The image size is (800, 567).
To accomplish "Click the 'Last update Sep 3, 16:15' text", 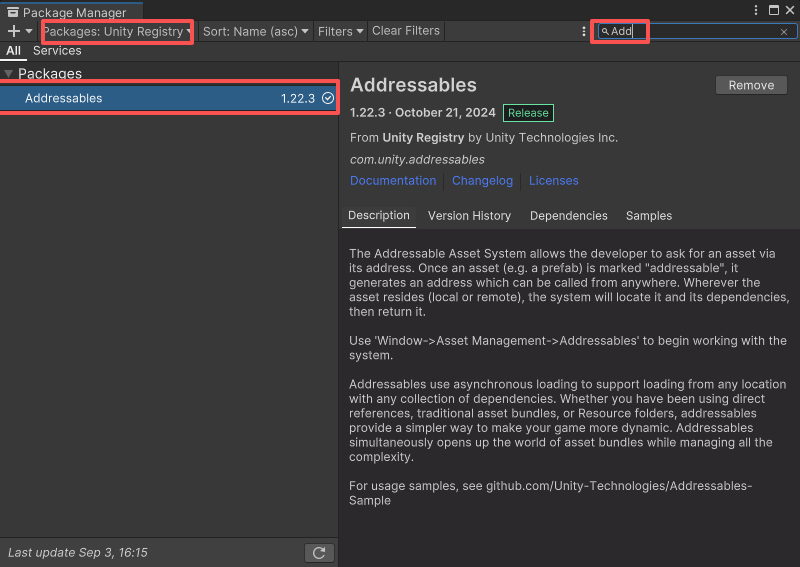I will (78, 553).
